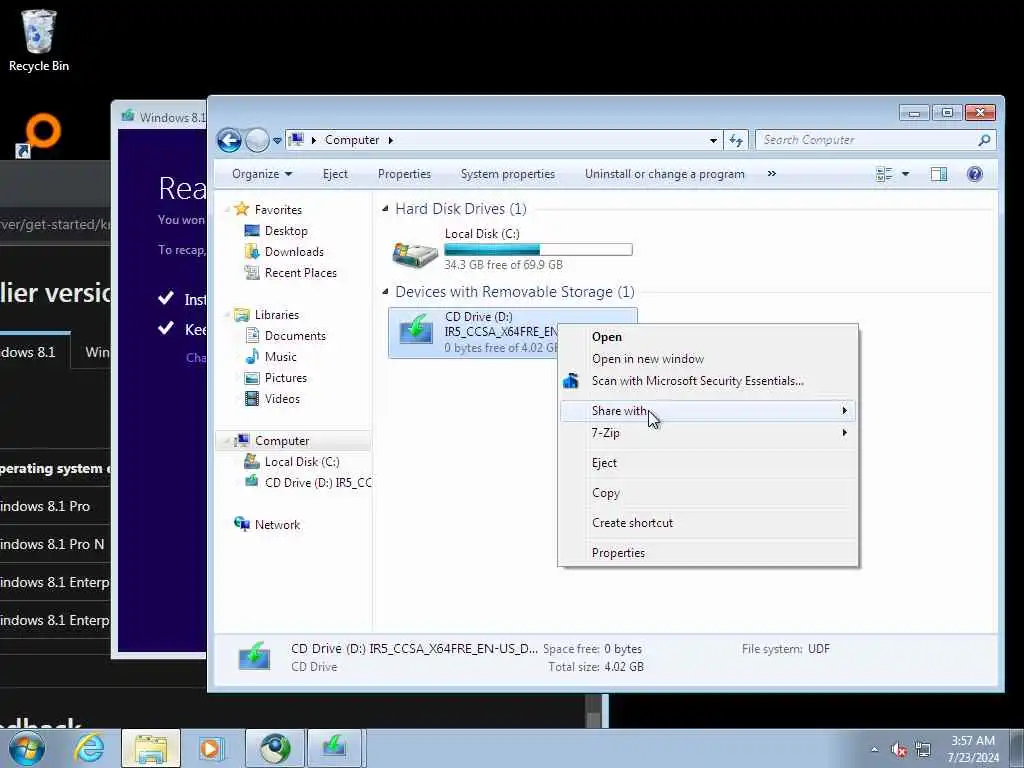The width and height of the screenshot is (1024, 768).
Task: Switch to Windows 8.1 setup taskbar button
Action: click(334, 748)
